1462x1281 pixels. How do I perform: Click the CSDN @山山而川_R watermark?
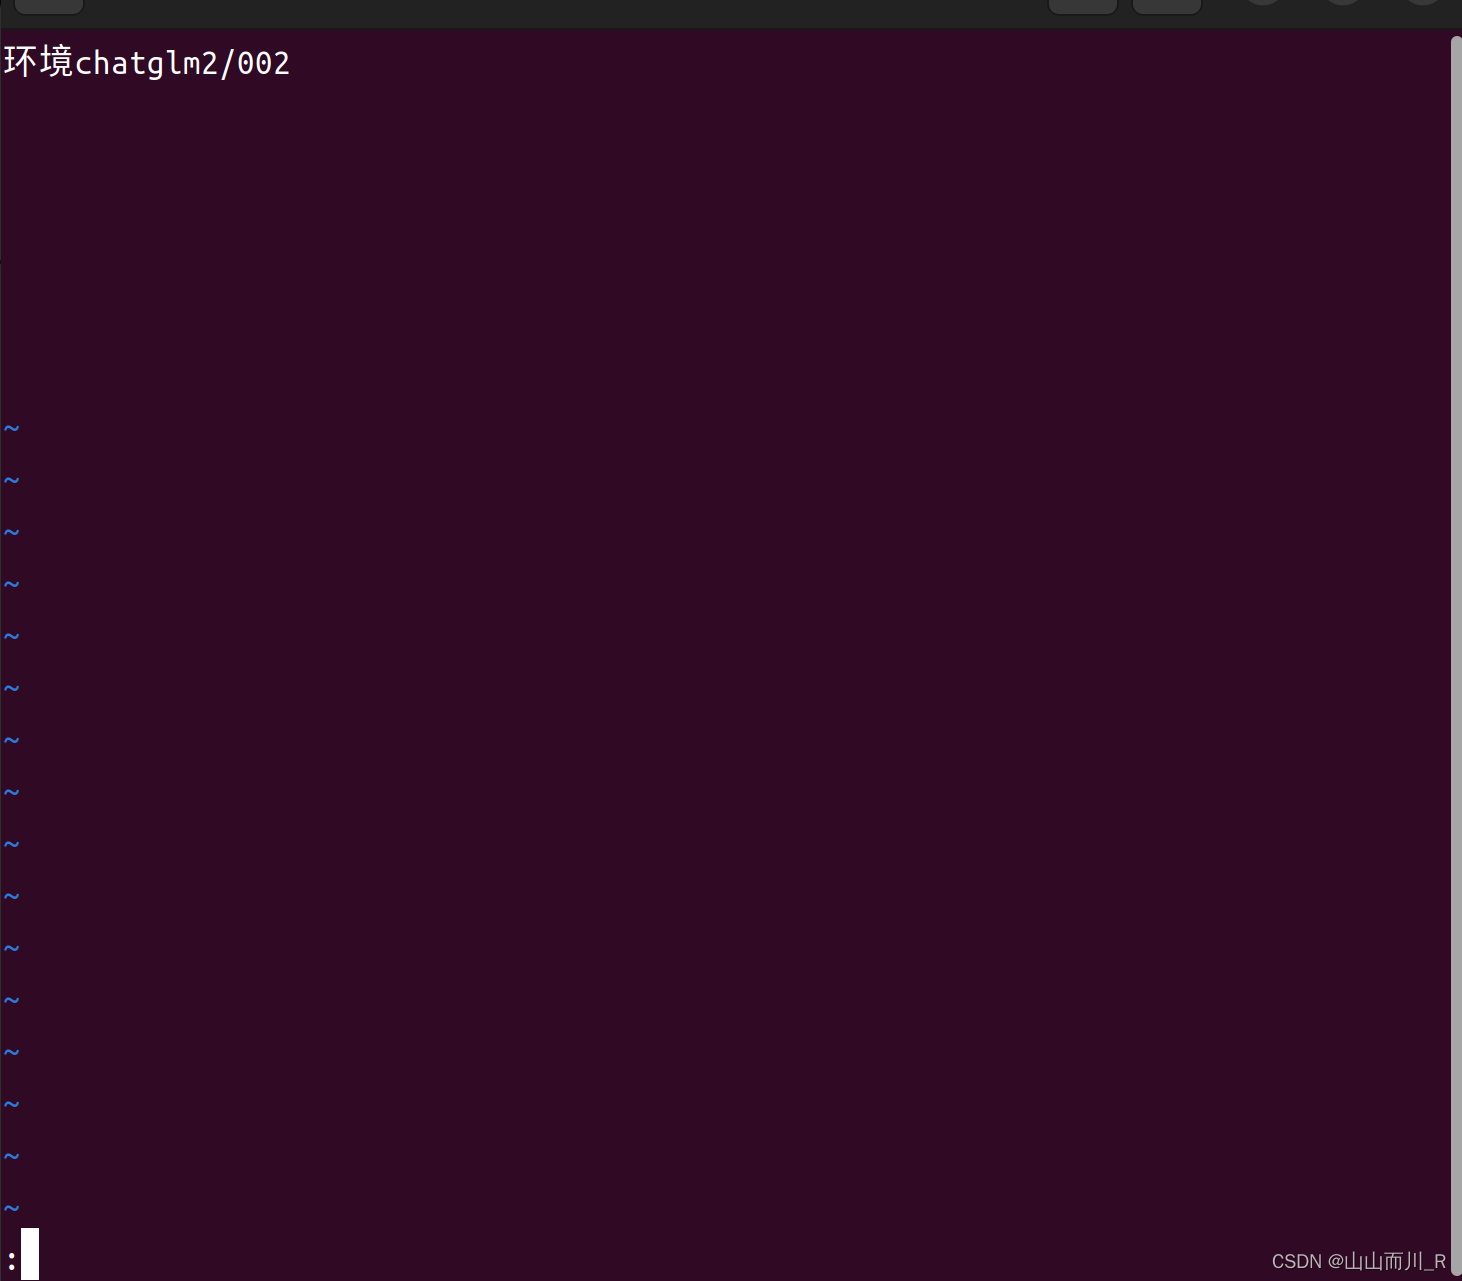coord(1357,1261)
